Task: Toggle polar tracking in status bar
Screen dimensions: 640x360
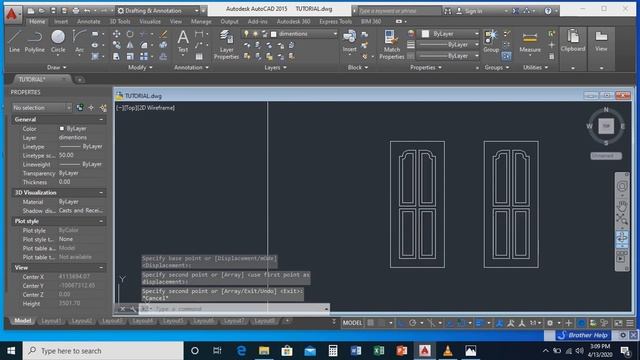Action: 412,323
